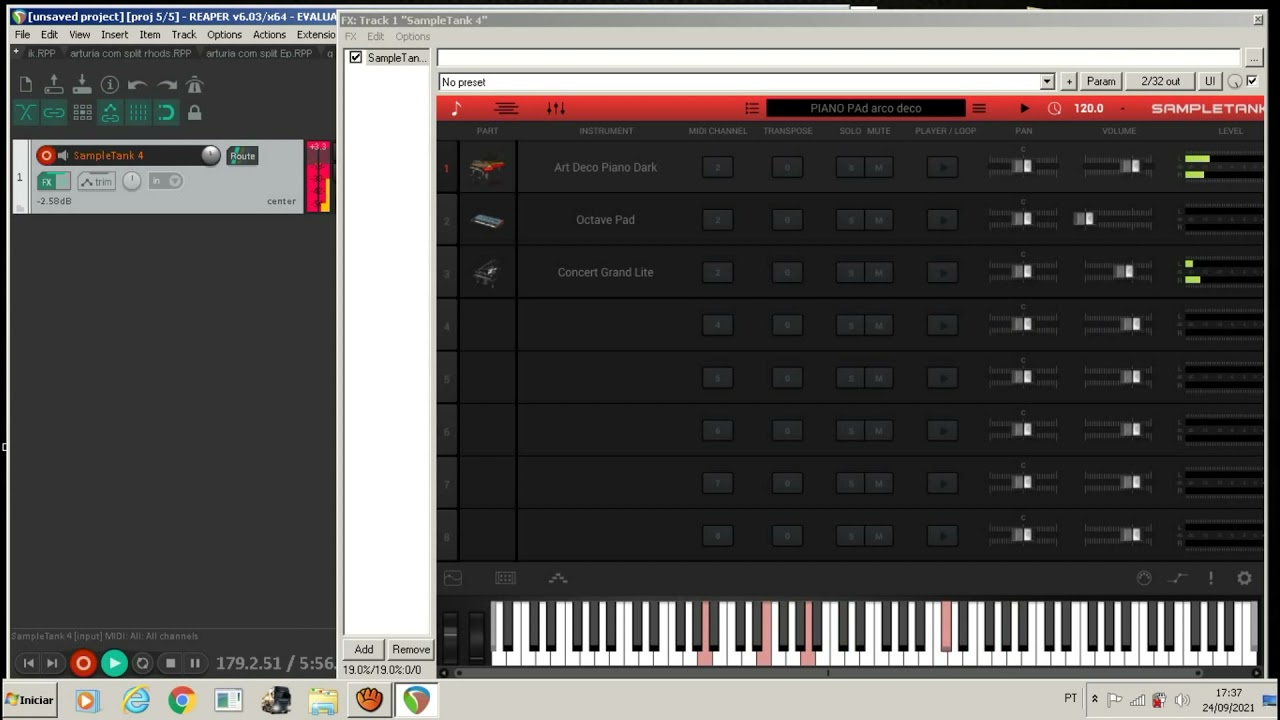The height and width of the screenshot is (720, 1280).
Task: Open the Route button on track 1
Action: (x=242, y=156)
